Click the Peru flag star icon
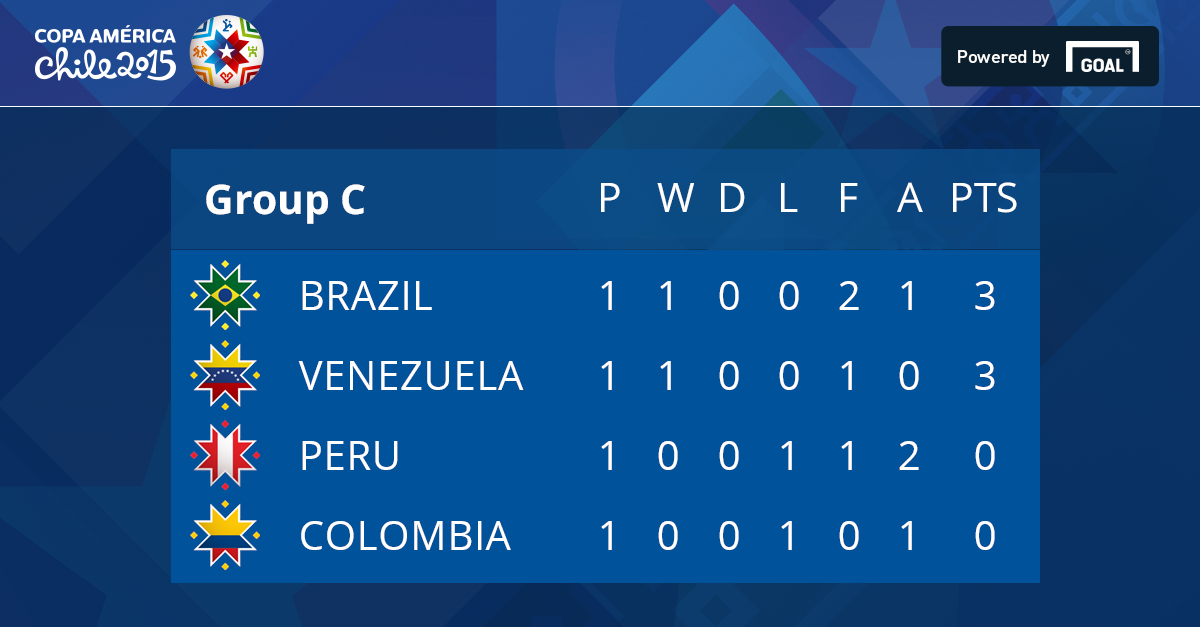The width and height of the screenshot is (1200, 627). tap(226, 456)
